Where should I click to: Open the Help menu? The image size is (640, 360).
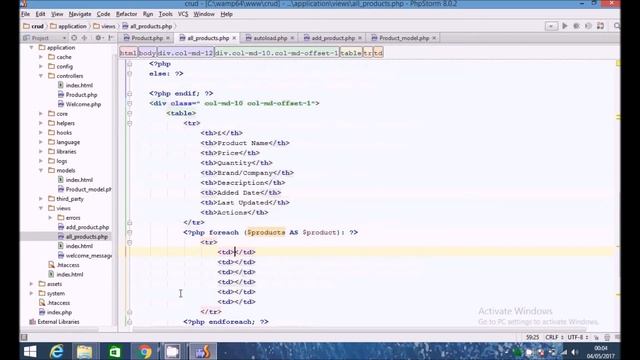[x=227, y=14]
